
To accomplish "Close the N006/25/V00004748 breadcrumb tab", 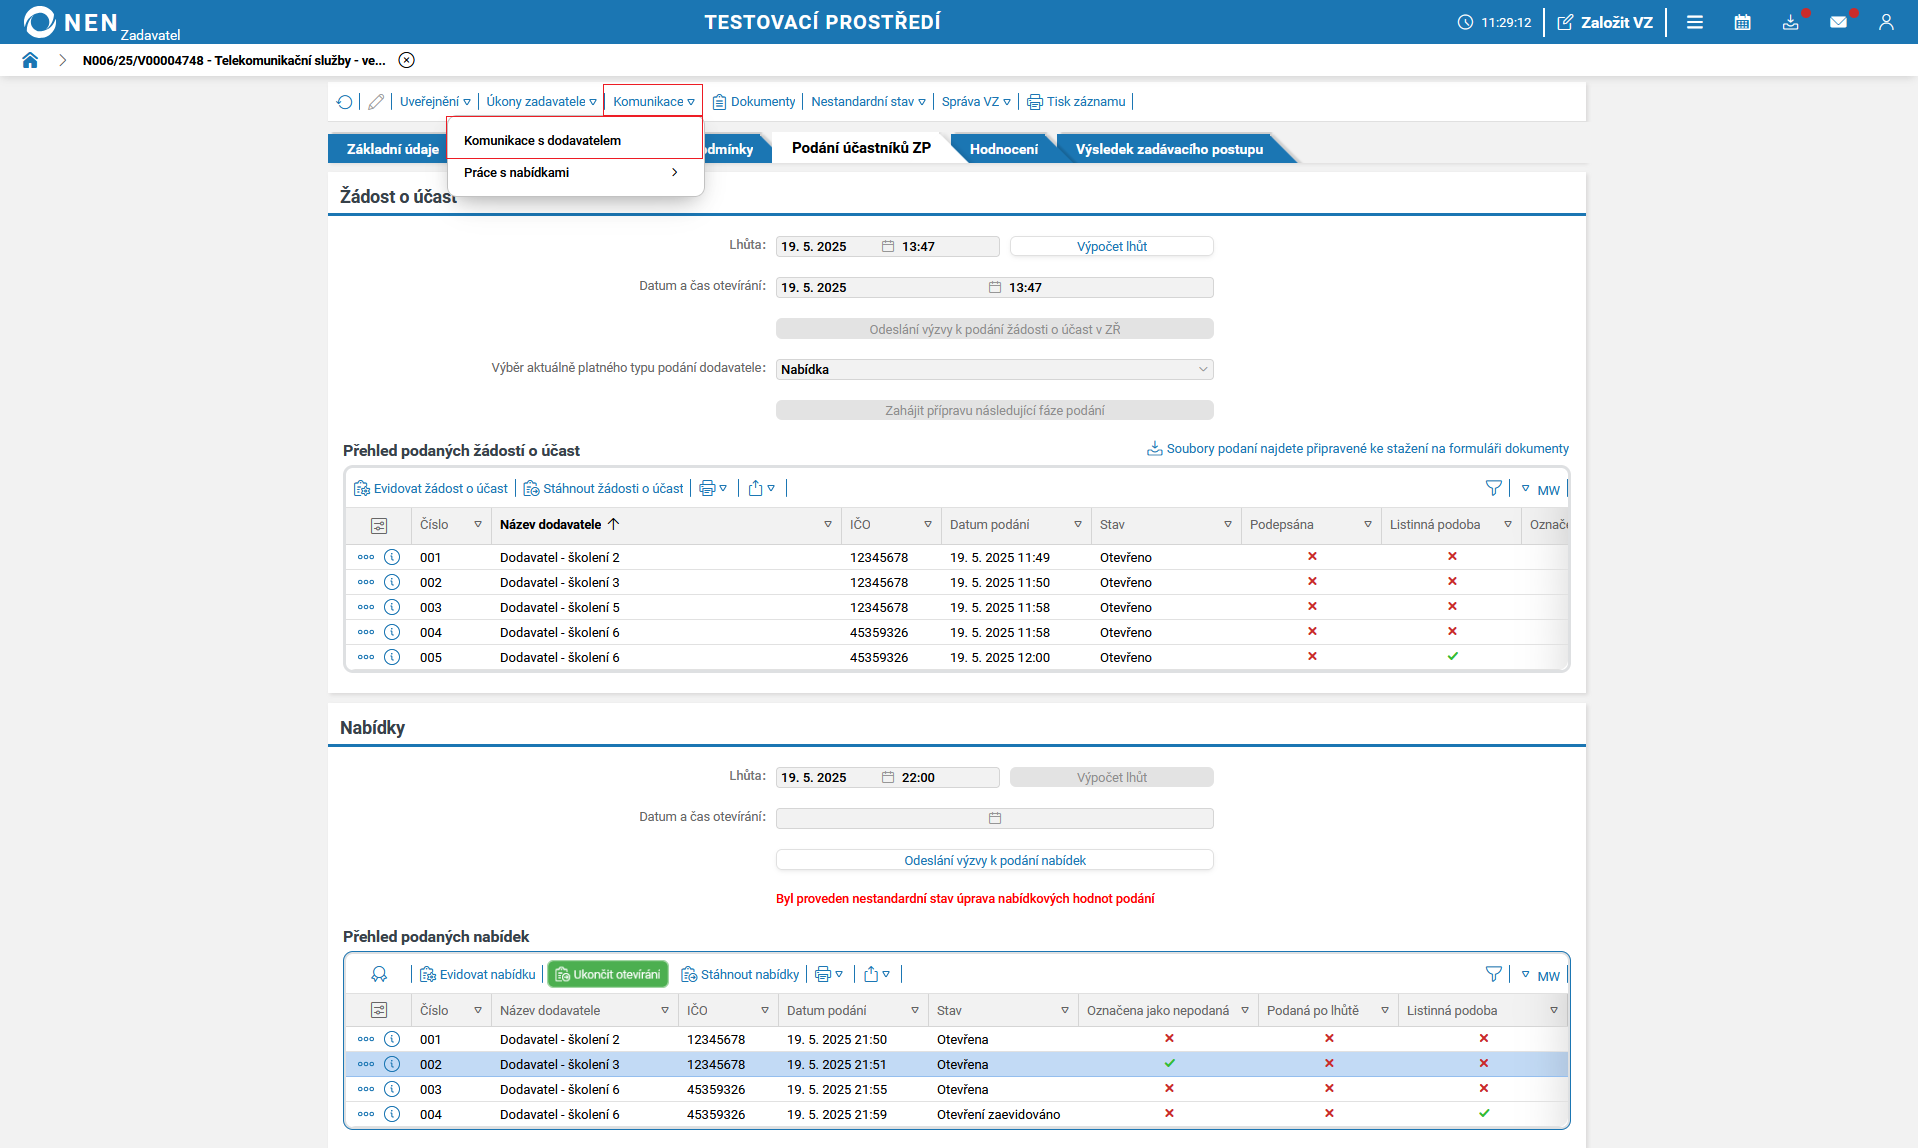I will pos(407,60).
